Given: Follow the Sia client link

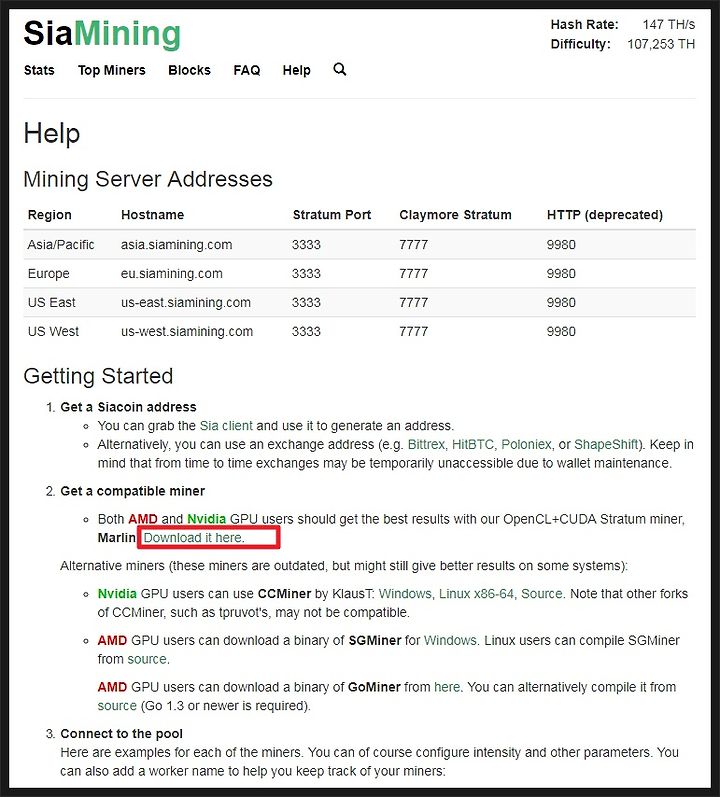Looking at the screenshot, I should pyautogui.click(x=226, y=425).
